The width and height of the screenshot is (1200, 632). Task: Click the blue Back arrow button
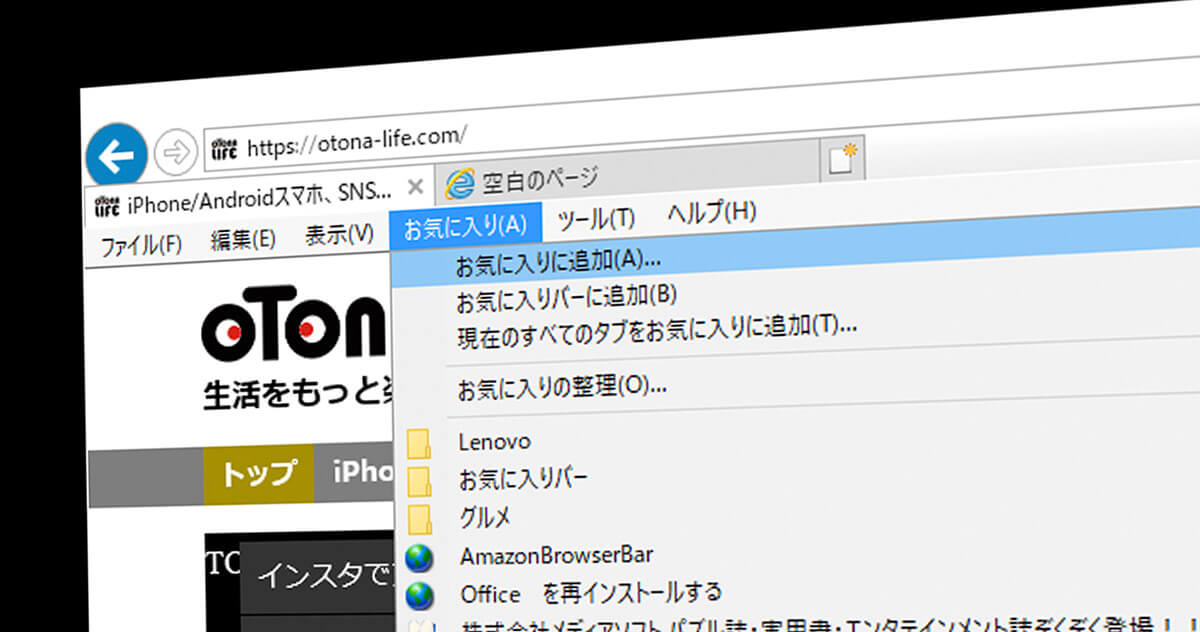tap(117, 155)
